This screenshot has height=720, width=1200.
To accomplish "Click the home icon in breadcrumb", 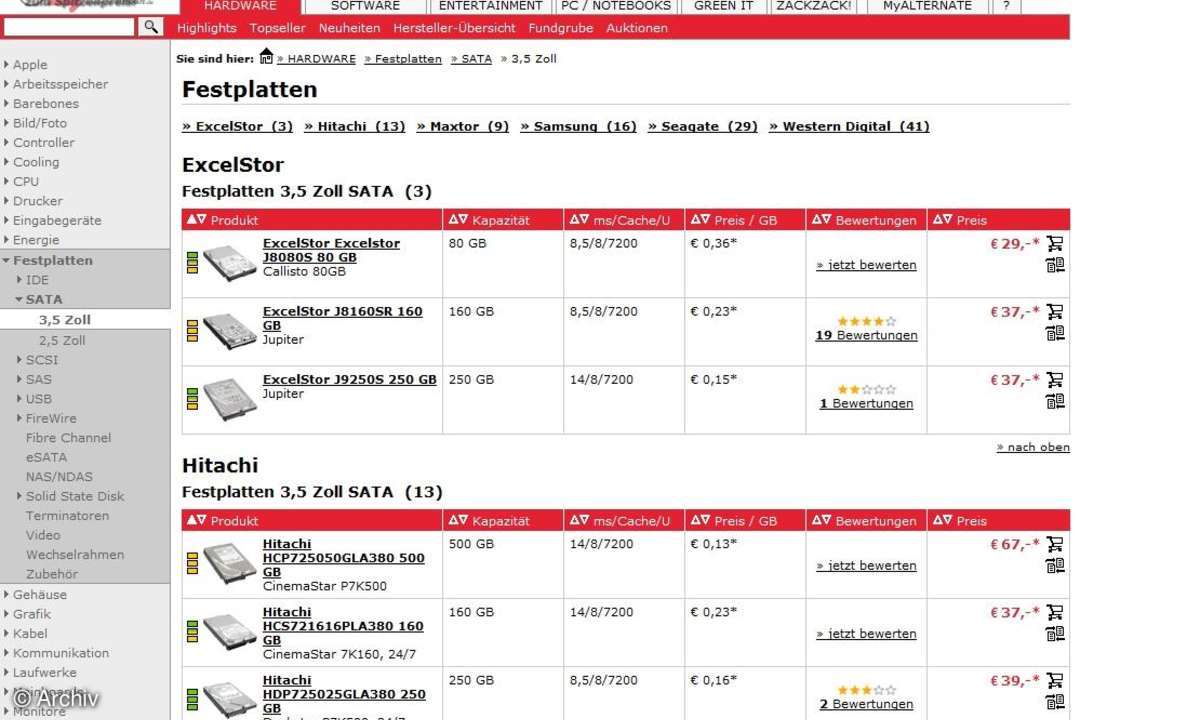I will click(266, 57).
